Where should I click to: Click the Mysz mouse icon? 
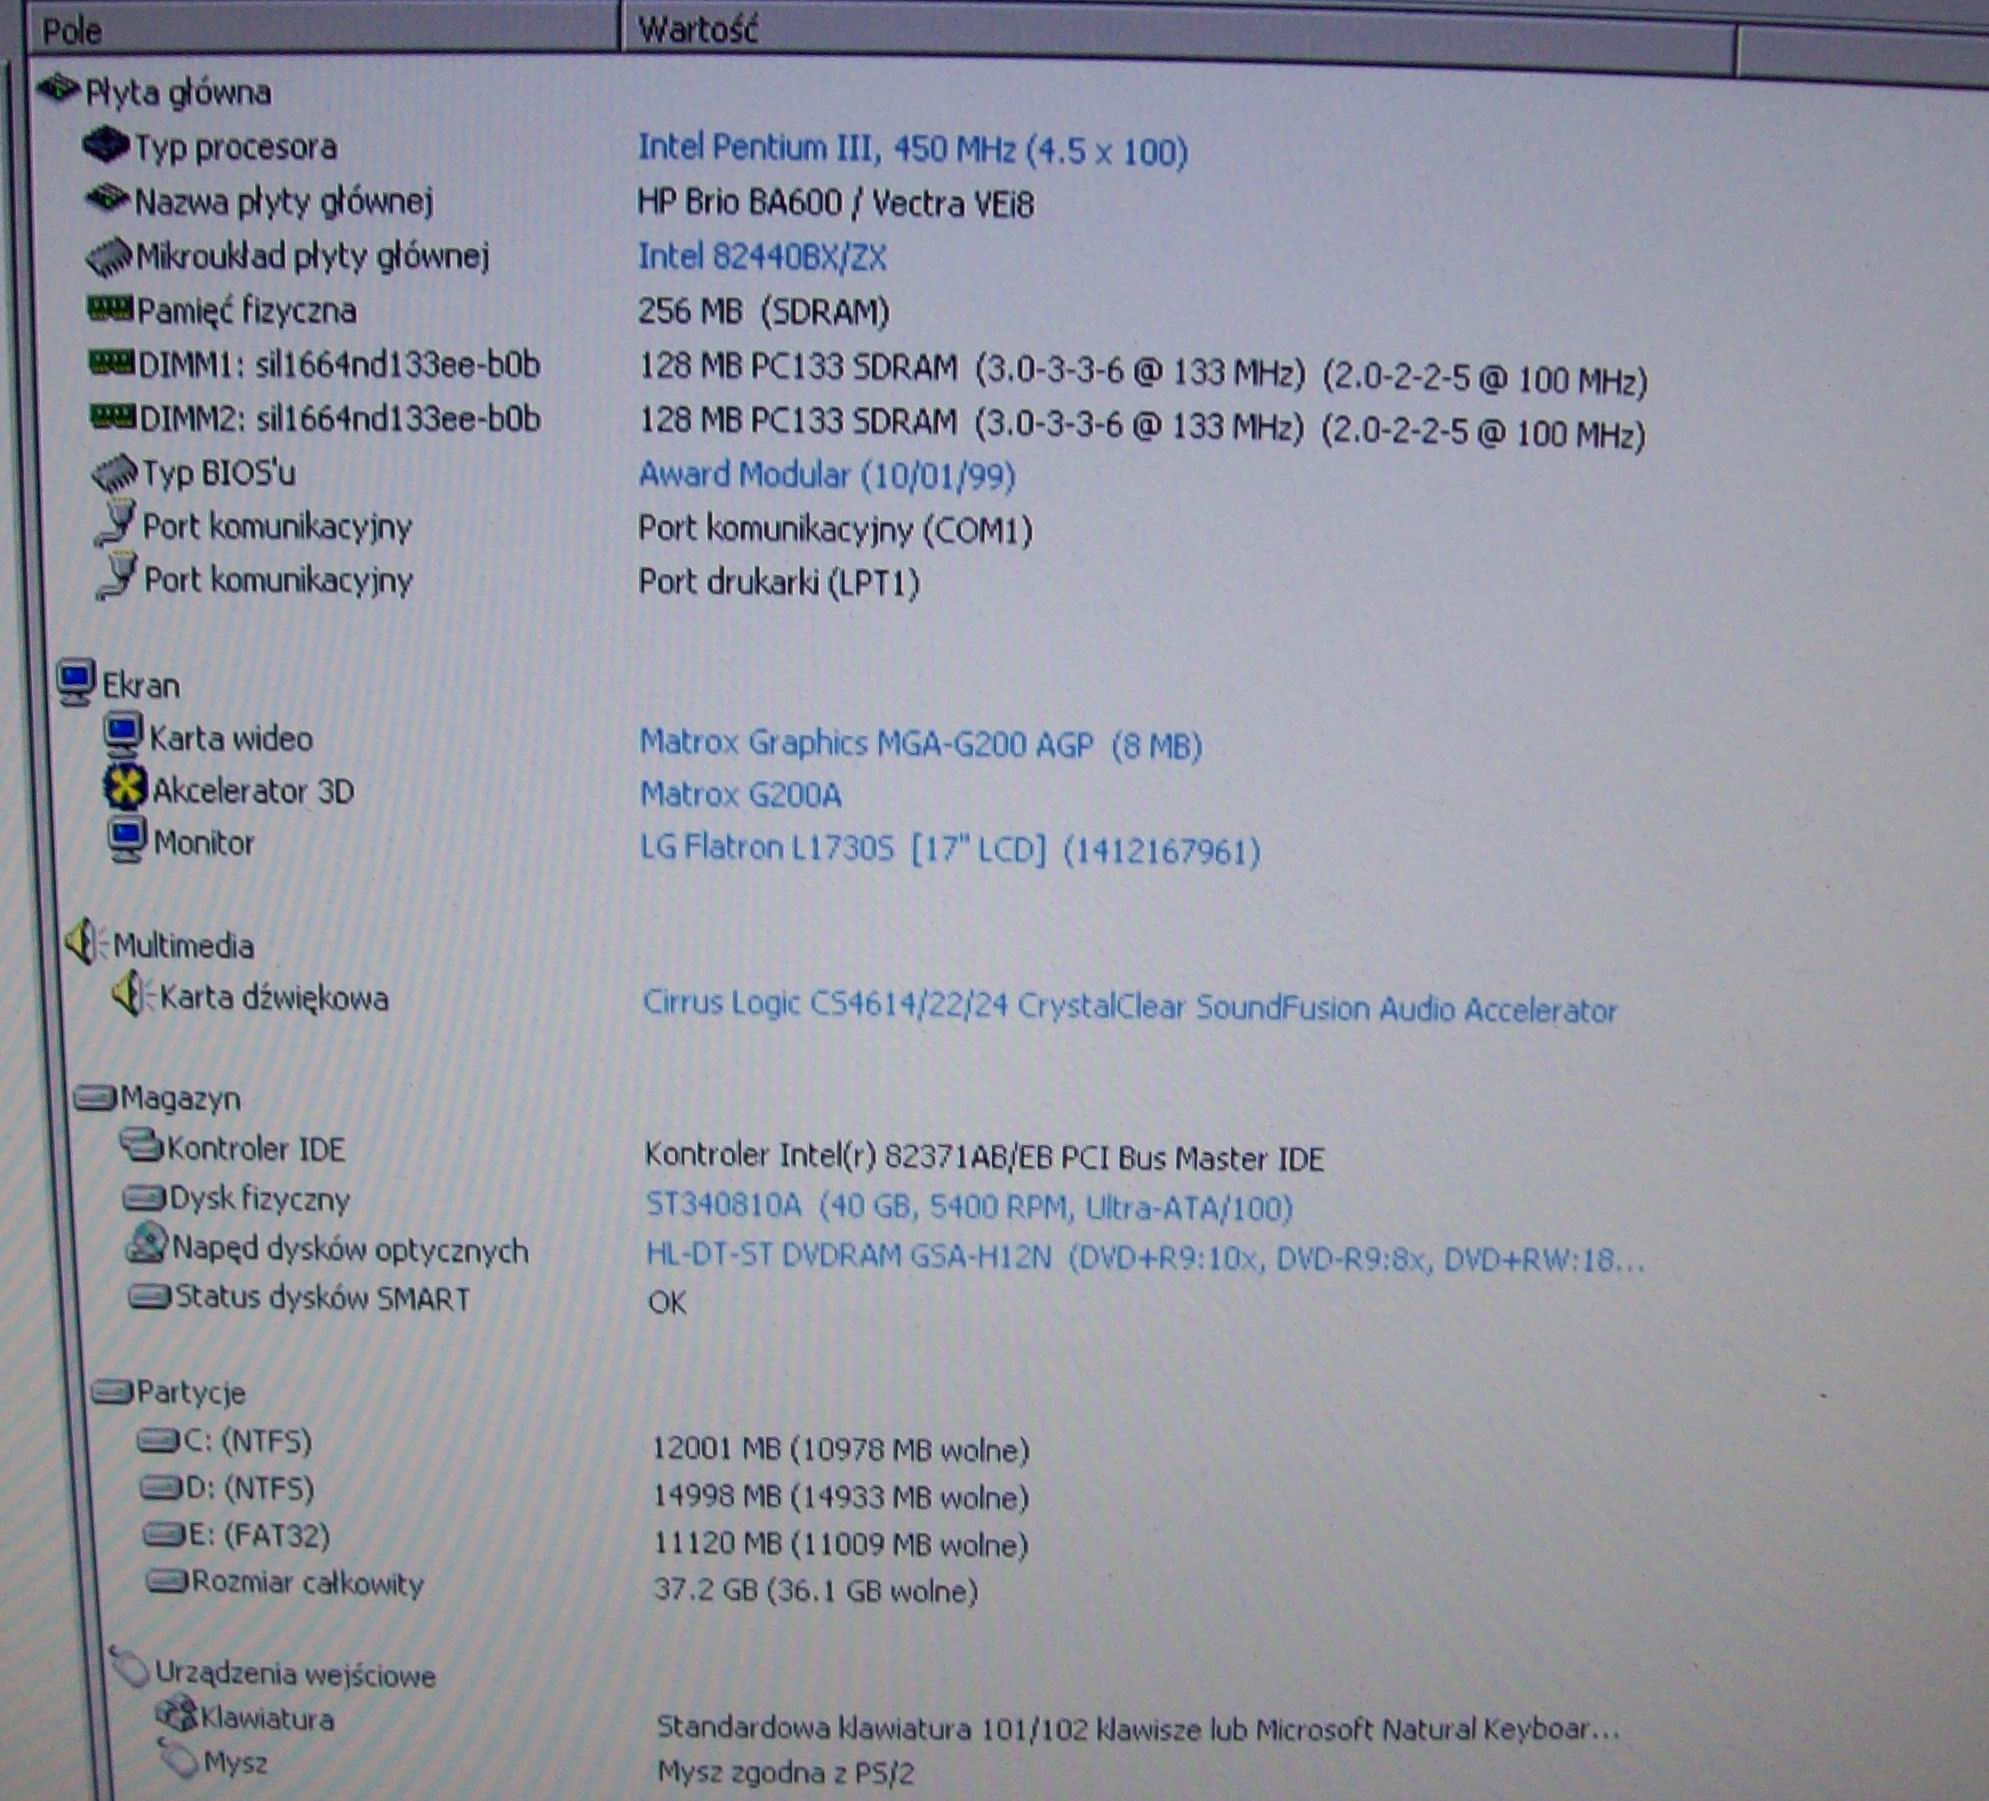180,1759
